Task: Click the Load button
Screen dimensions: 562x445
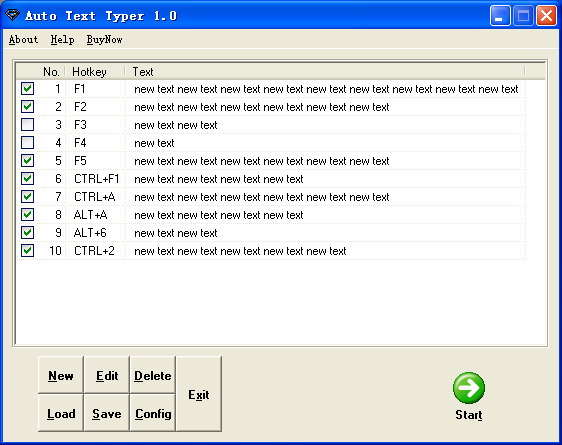Action: click(61, 413)
